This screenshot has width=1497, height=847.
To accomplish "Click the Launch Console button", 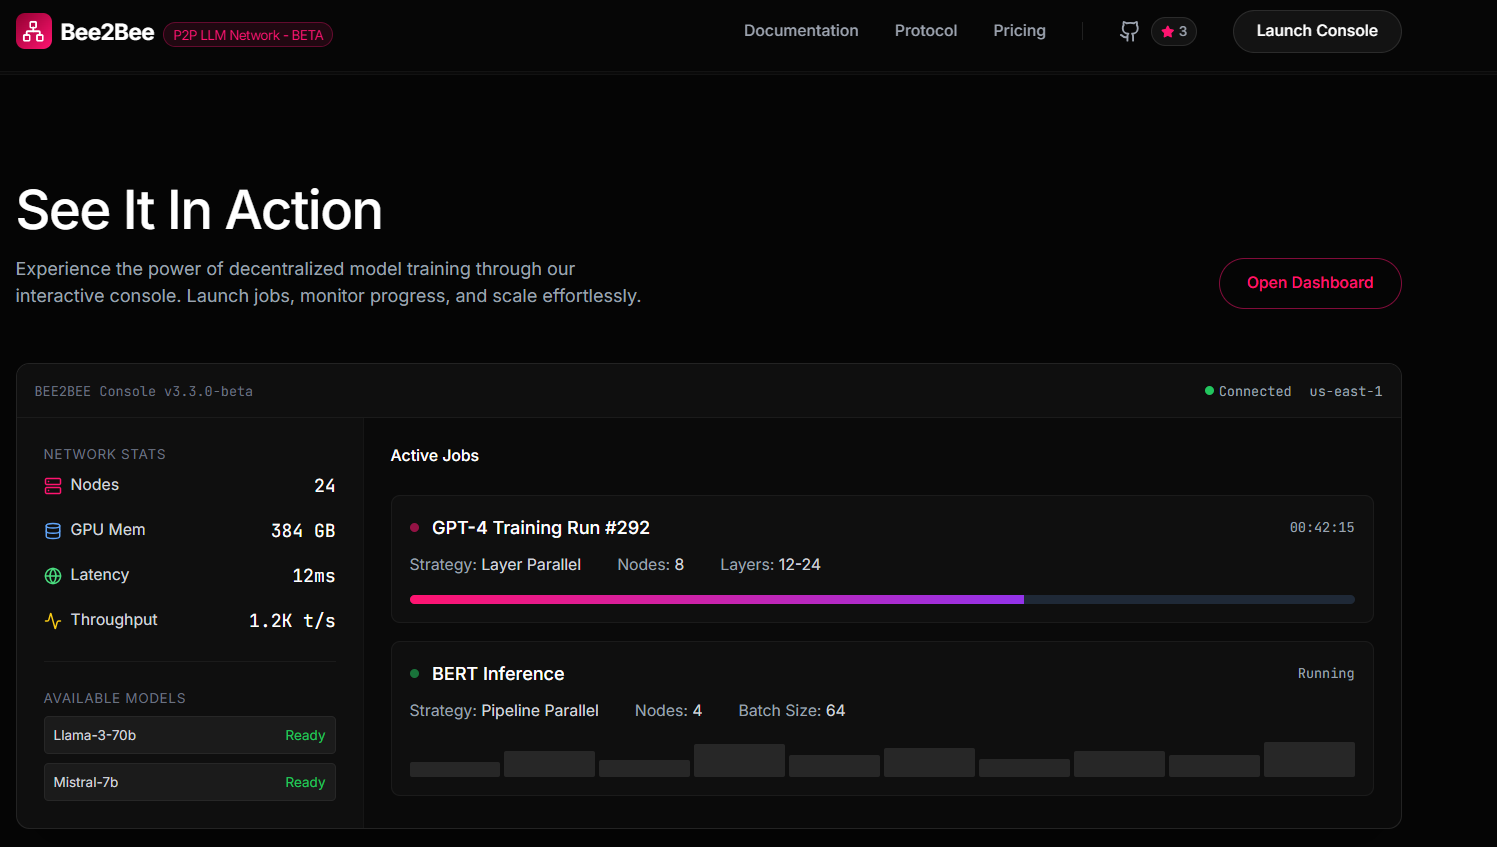I will (1317, 31).
